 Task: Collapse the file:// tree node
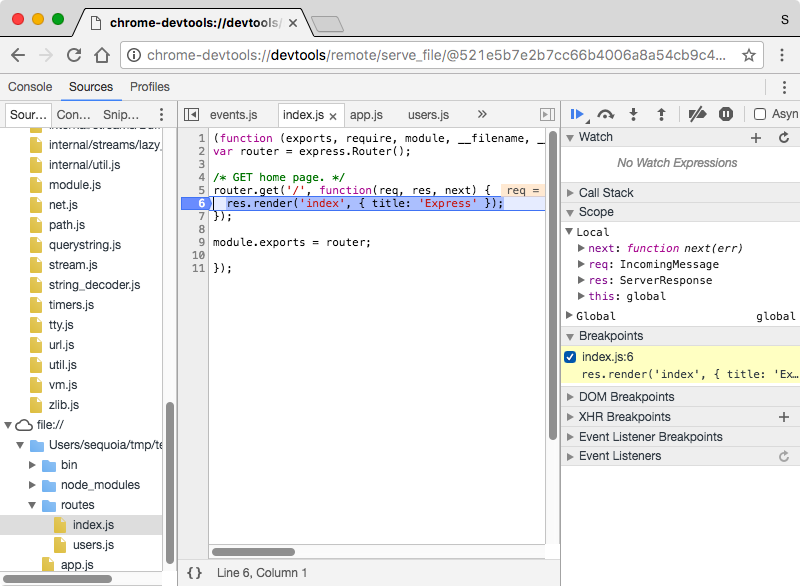coord(8,425)
